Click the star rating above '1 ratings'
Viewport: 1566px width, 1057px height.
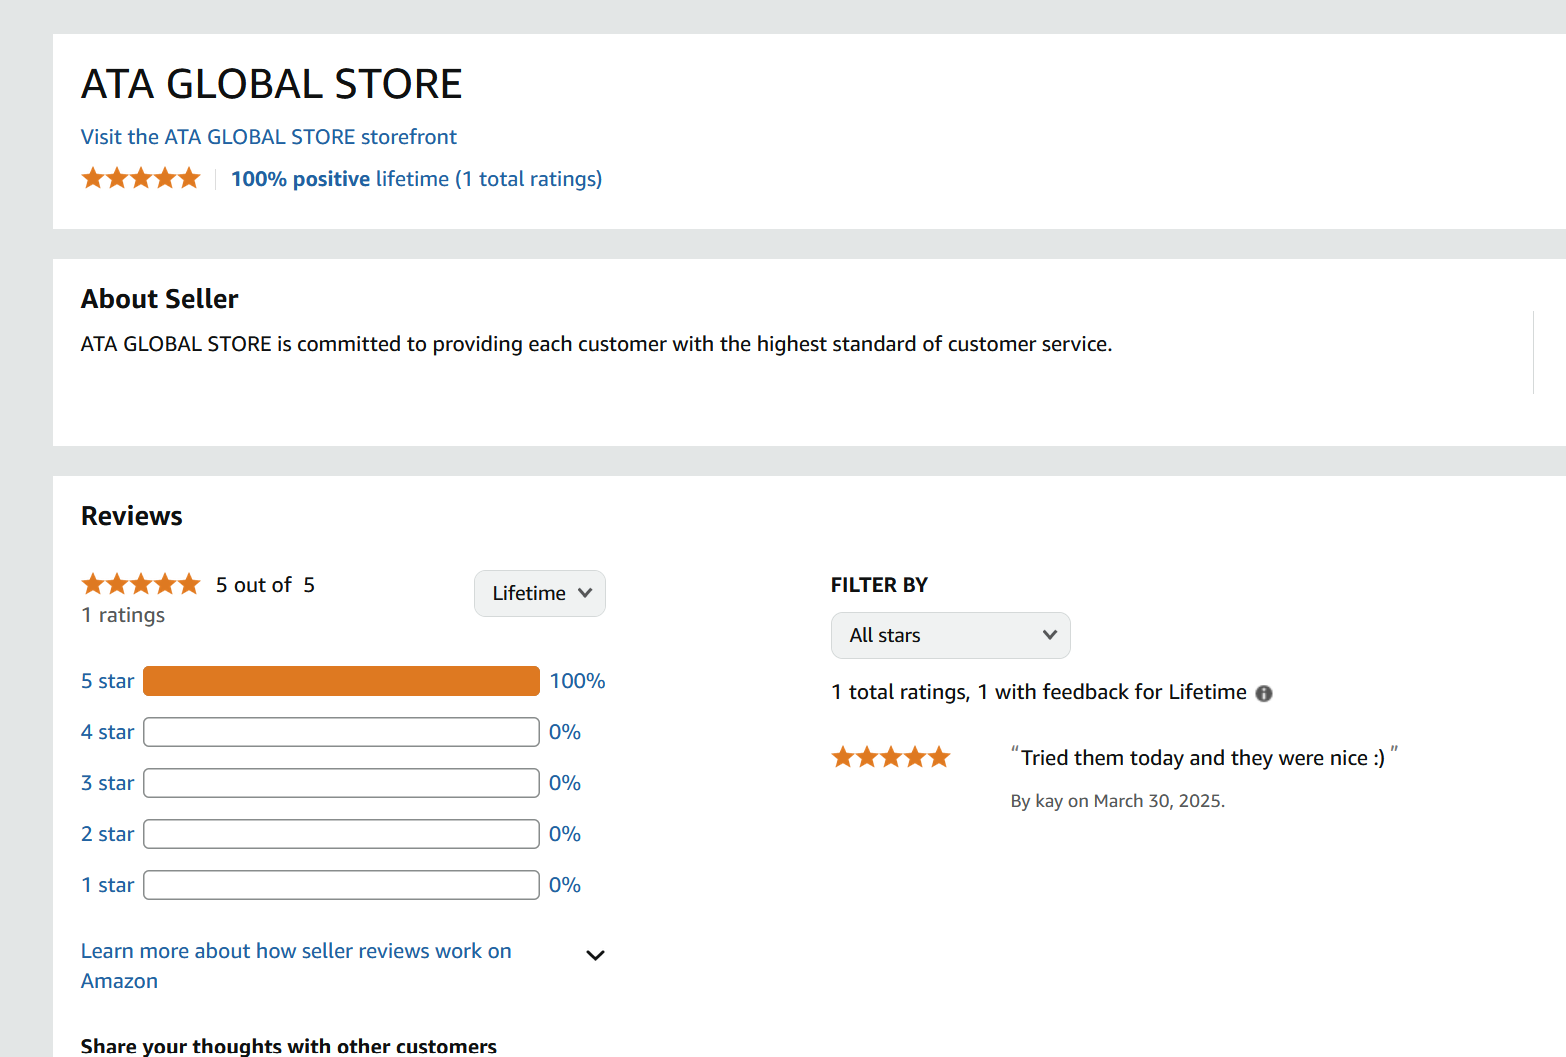click(x=141, y=584)
